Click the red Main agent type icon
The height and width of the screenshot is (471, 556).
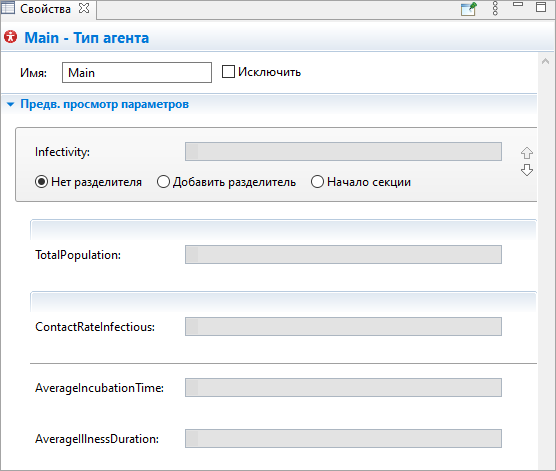pos(10,37)
